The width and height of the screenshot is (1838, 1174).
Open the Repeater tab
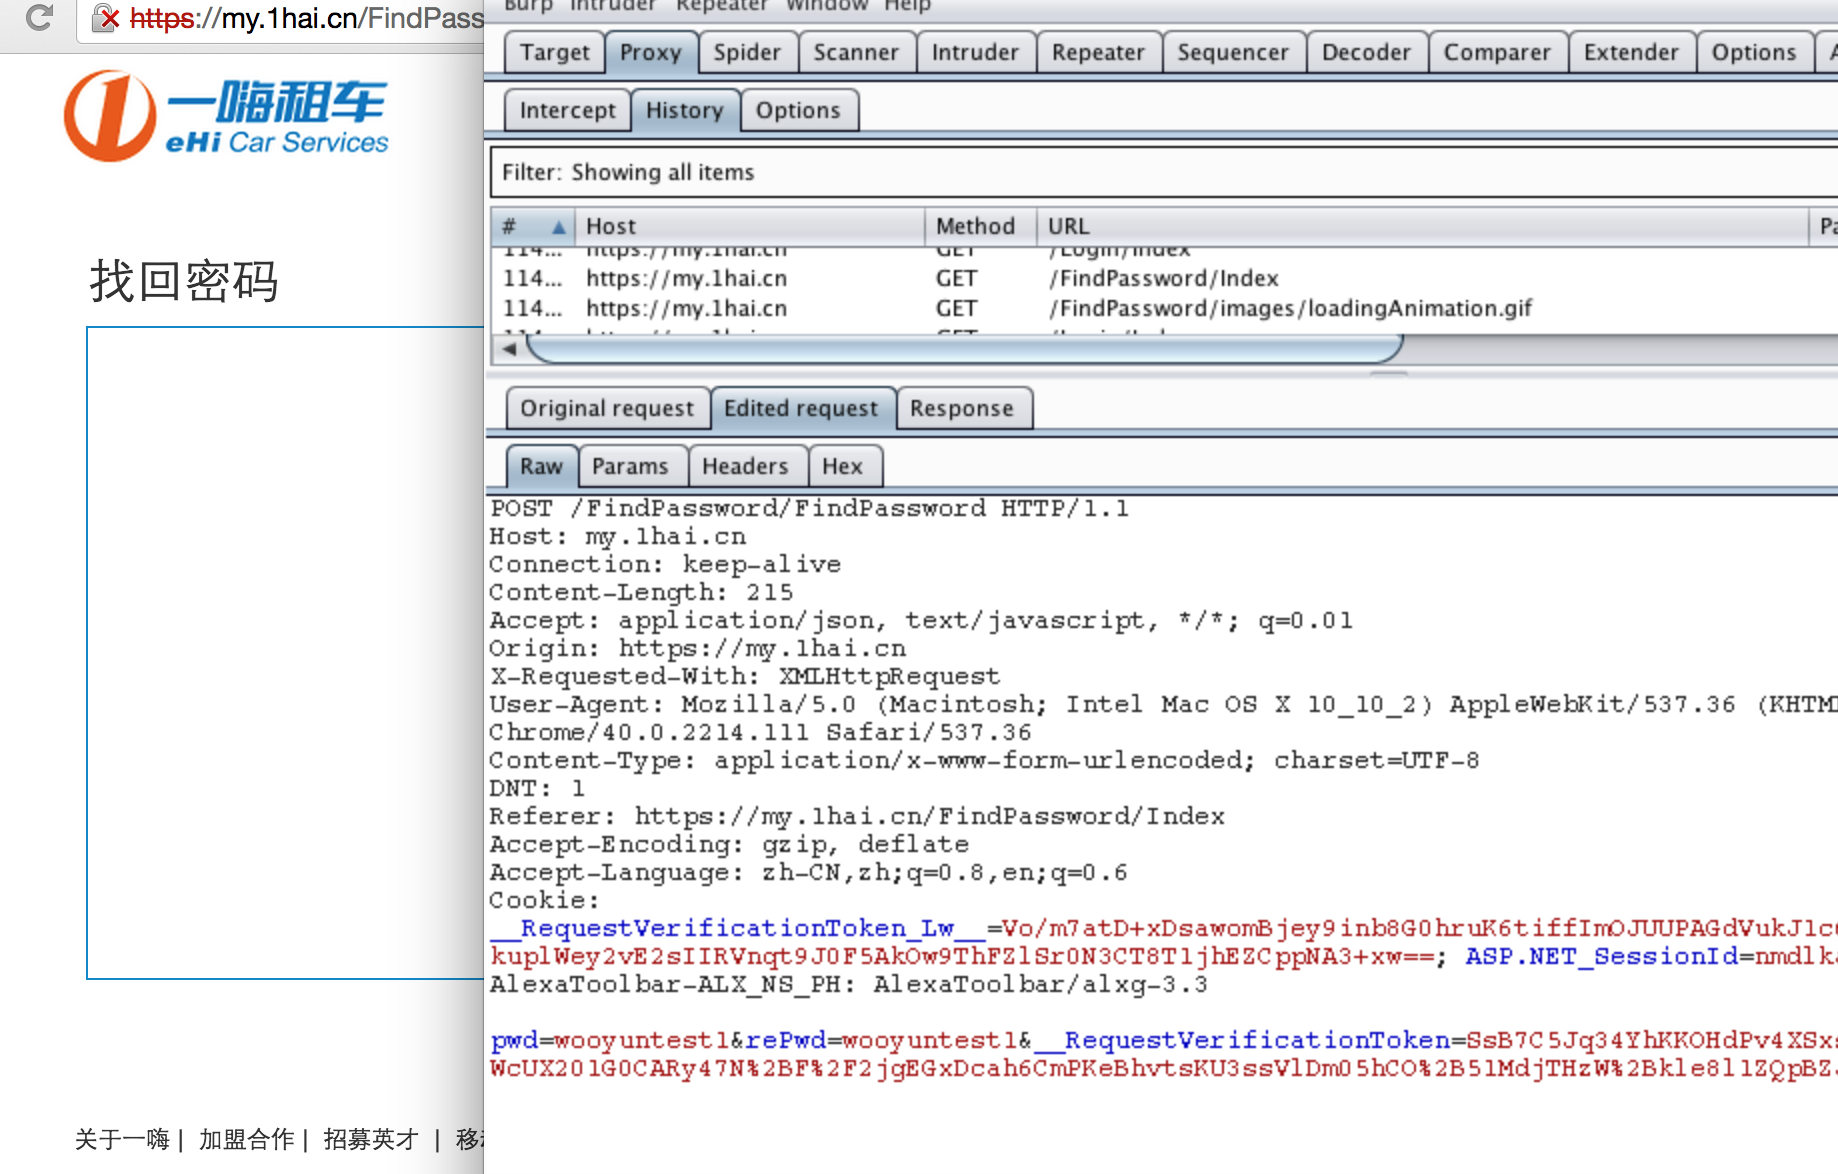click(x=1098, y=52)
